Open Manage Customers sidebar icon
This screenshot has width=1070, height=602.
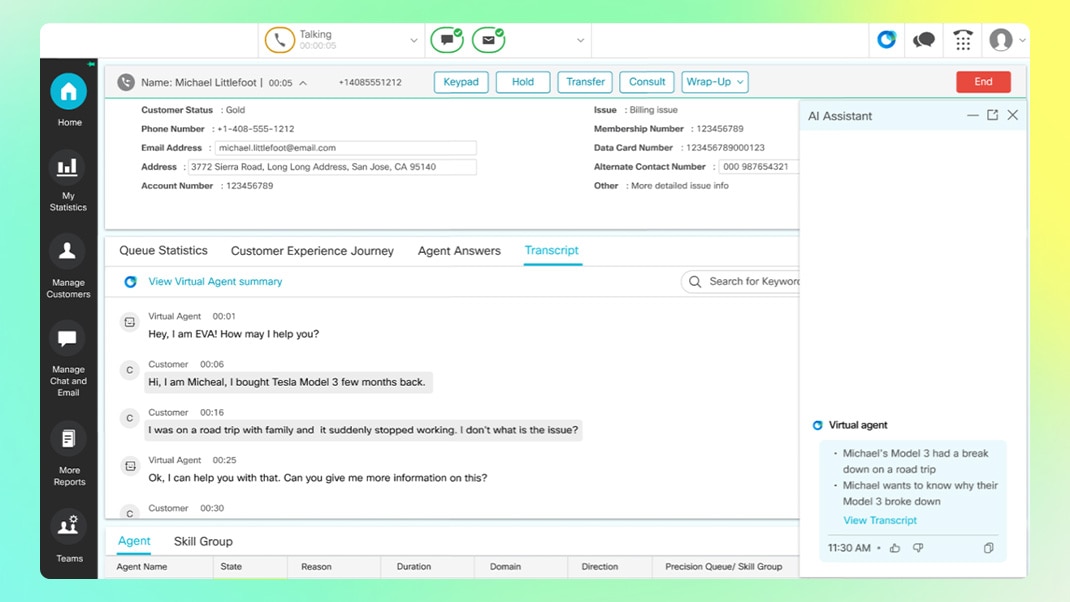[x=68, y=252]
